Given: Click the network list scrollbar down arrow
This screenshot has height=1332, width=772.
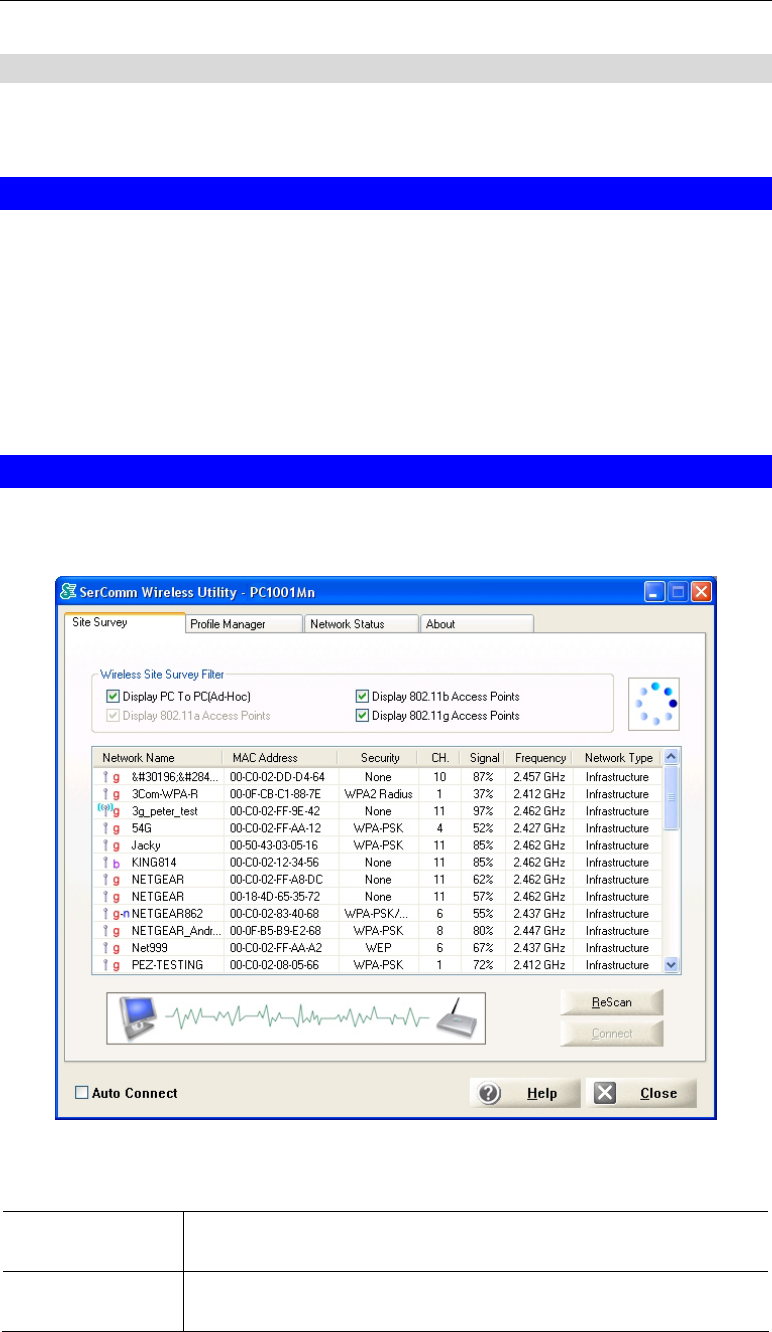Looking at the screenshot, I should coord(672,965).
